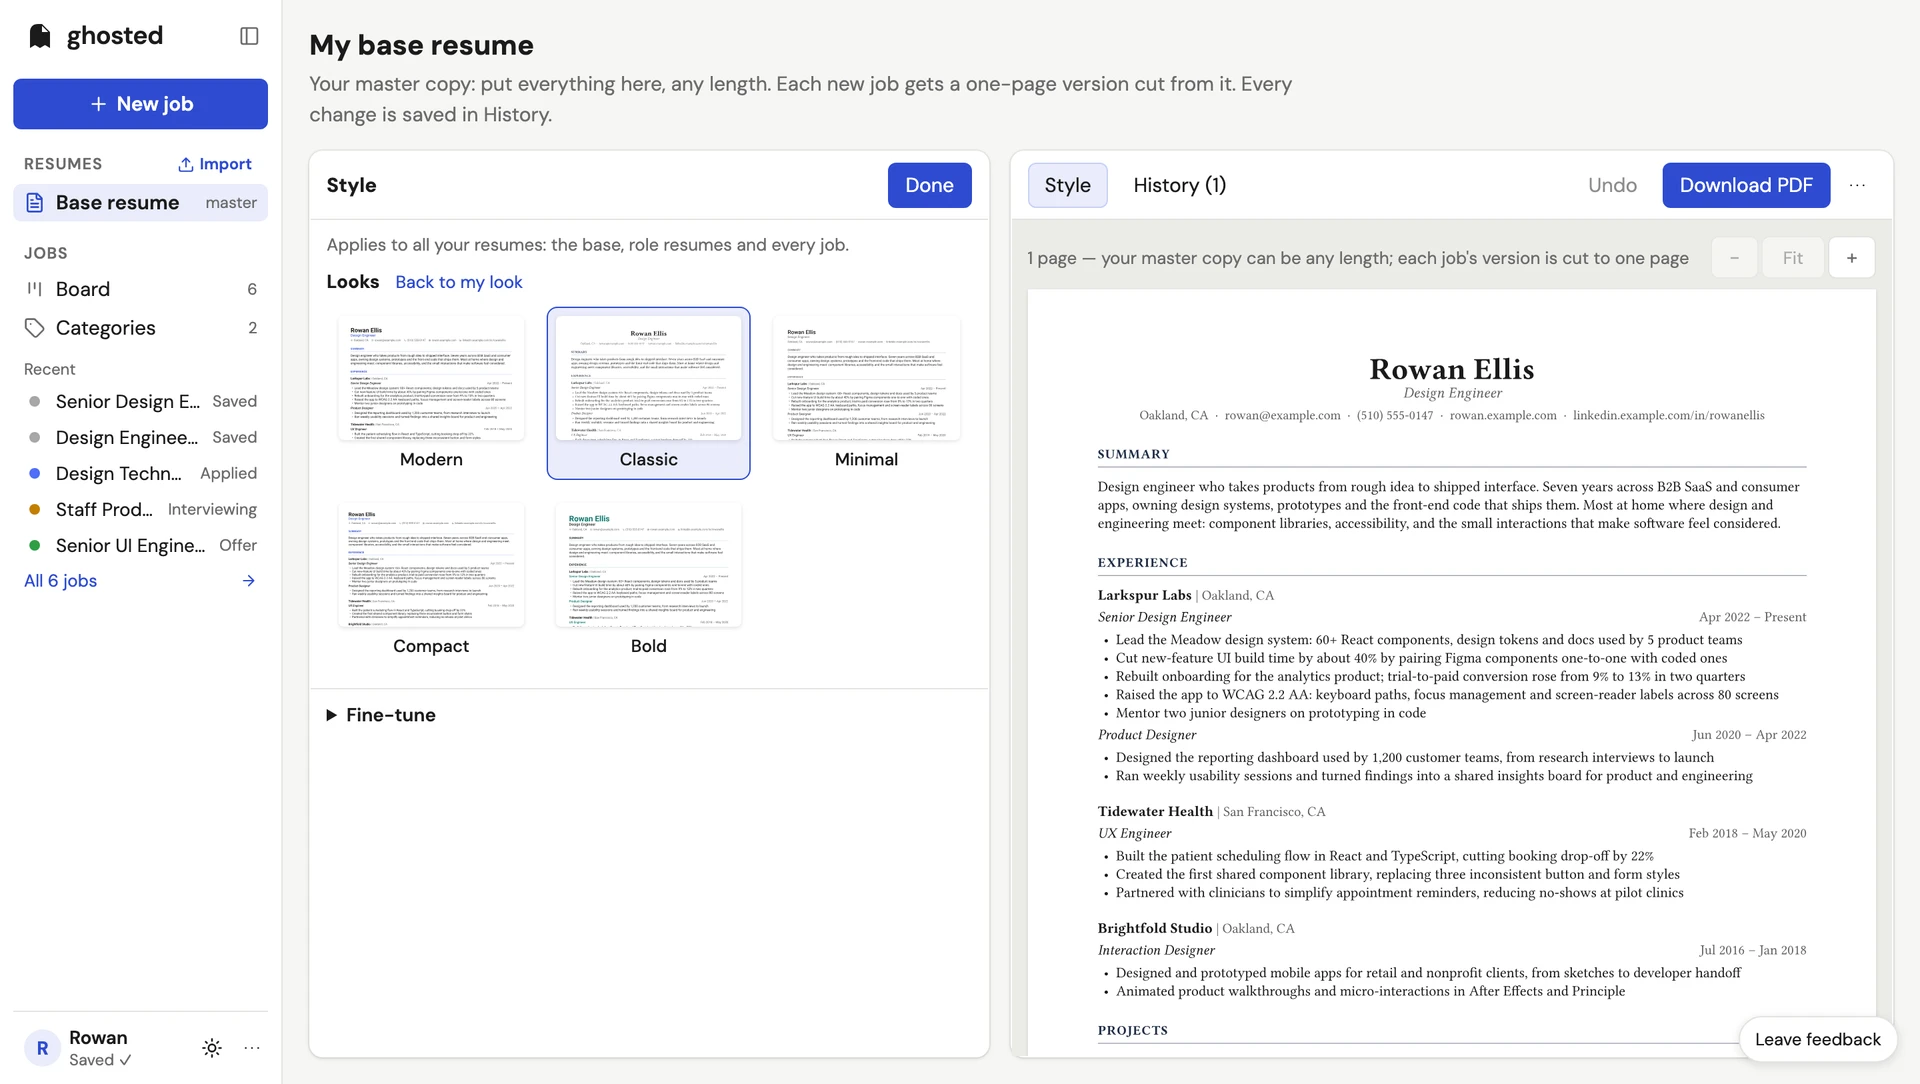Open Staff Prod... interviewing job
Image resolution: width=1920 pixels, height=1084 pixels.
tap(140, 509)
